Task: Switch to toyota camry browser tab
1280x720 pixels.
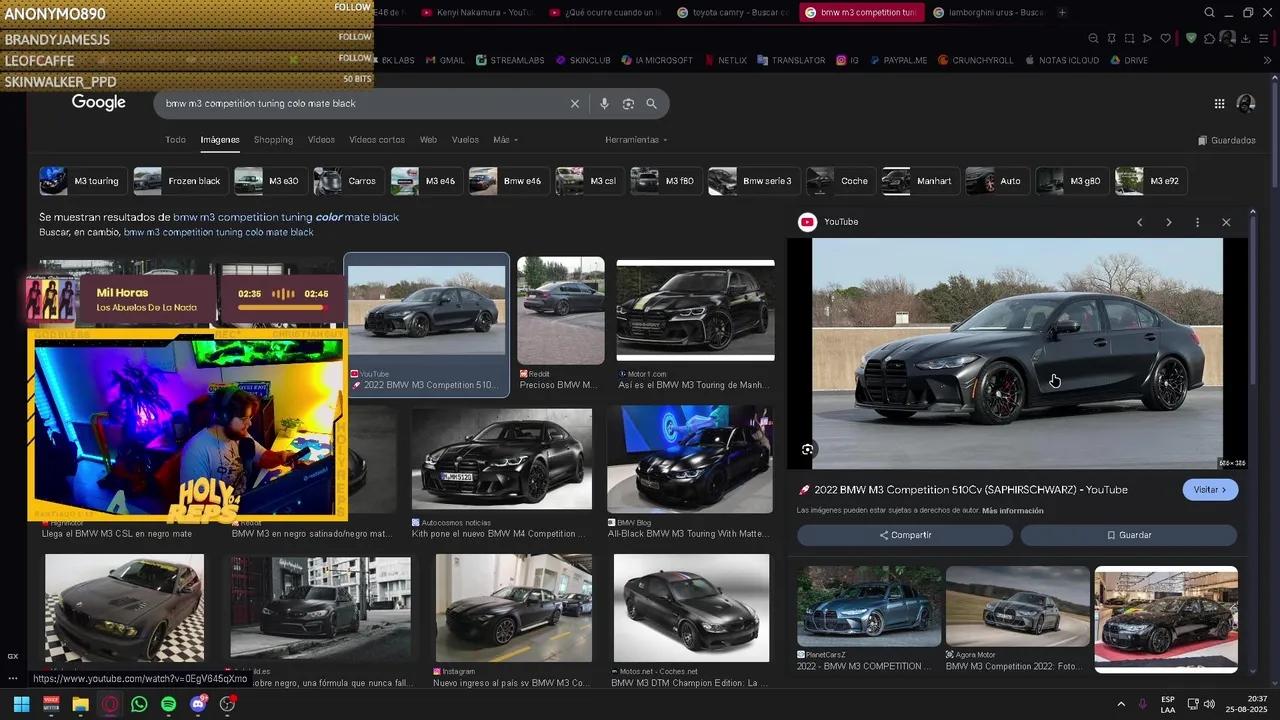Action: [733, 12]
